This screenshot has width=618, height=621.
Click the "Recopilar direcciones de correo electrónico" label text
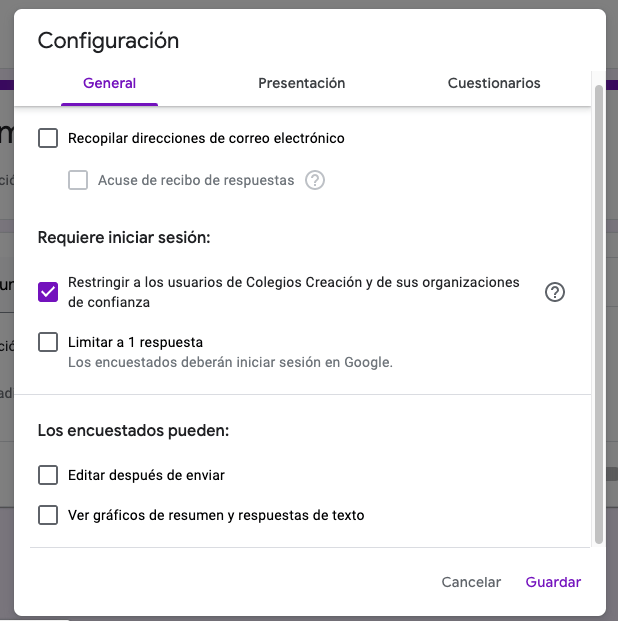click(206, 138)
